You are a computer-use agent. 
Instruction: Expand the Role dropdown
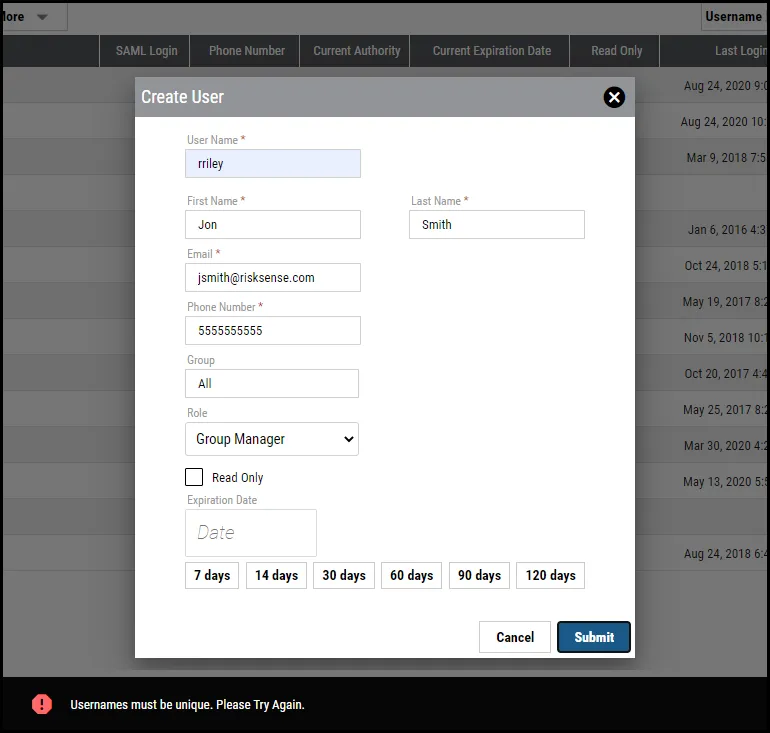point(272,439)
